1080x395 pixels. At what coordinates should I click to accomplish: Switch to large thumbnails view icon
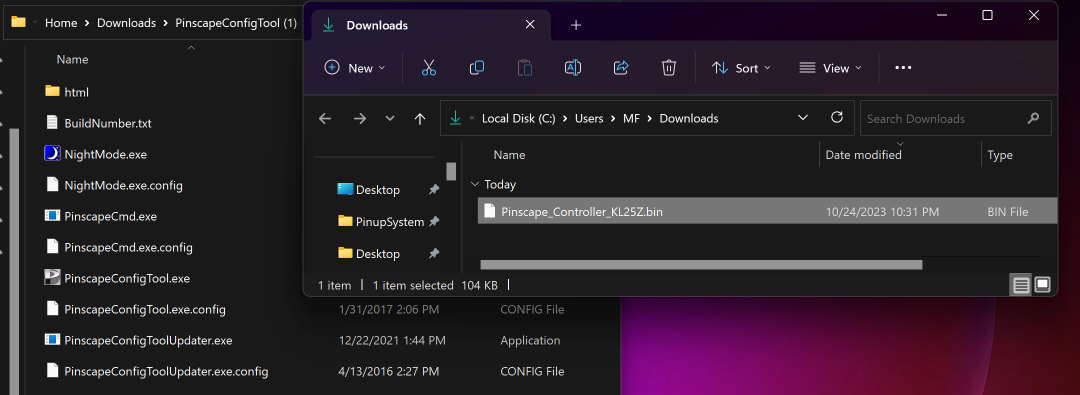click(1042, 285)
